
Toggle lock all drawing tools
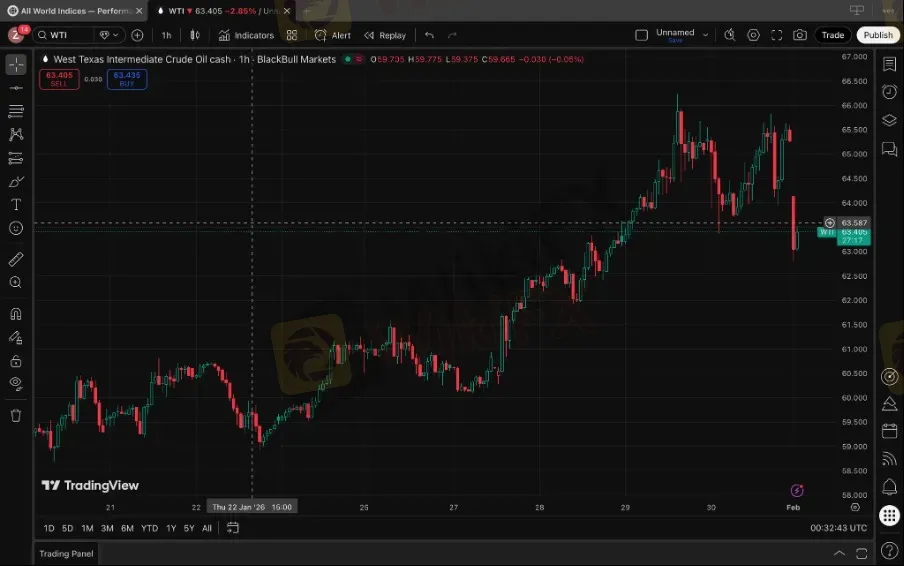[16, 361]
